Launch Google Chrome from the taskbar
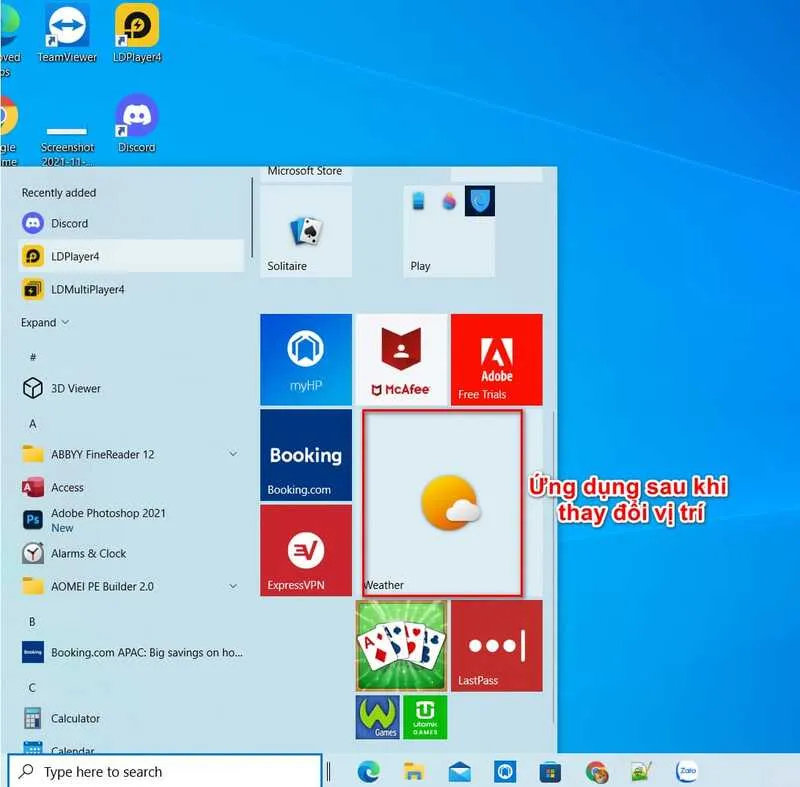Viewport: 800px width, 787px height. point(600,771)
